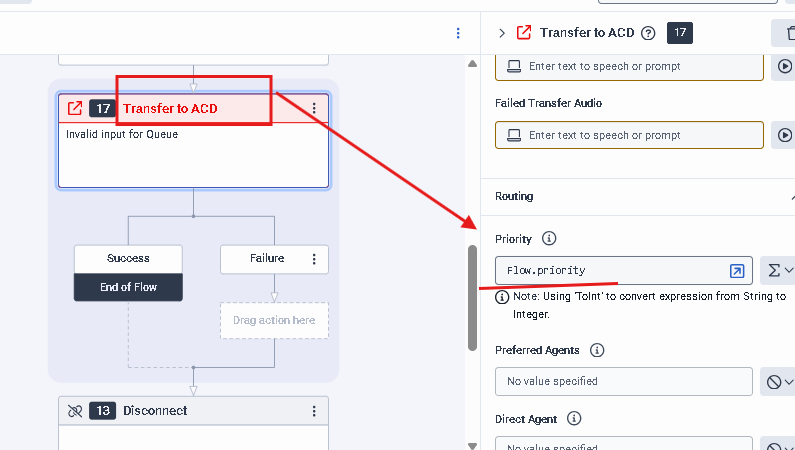The height and width of the screenshot is (450, 795).
Task: Click the canvas vertical scrollbar thumb
Action: click(x=473, y=297)
